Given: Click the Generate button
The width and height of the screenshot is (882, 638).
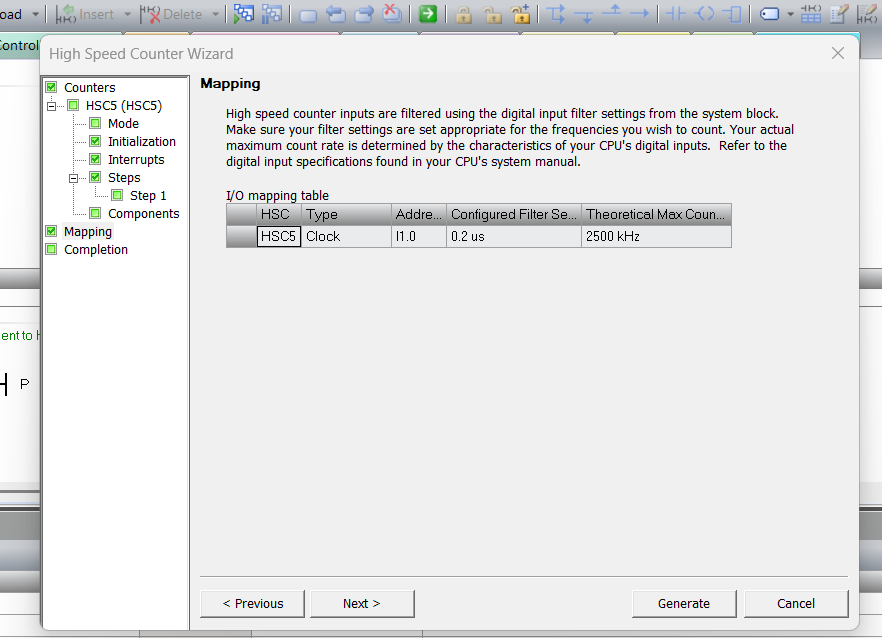Looking at the screenshot, I should click(683, 603).
